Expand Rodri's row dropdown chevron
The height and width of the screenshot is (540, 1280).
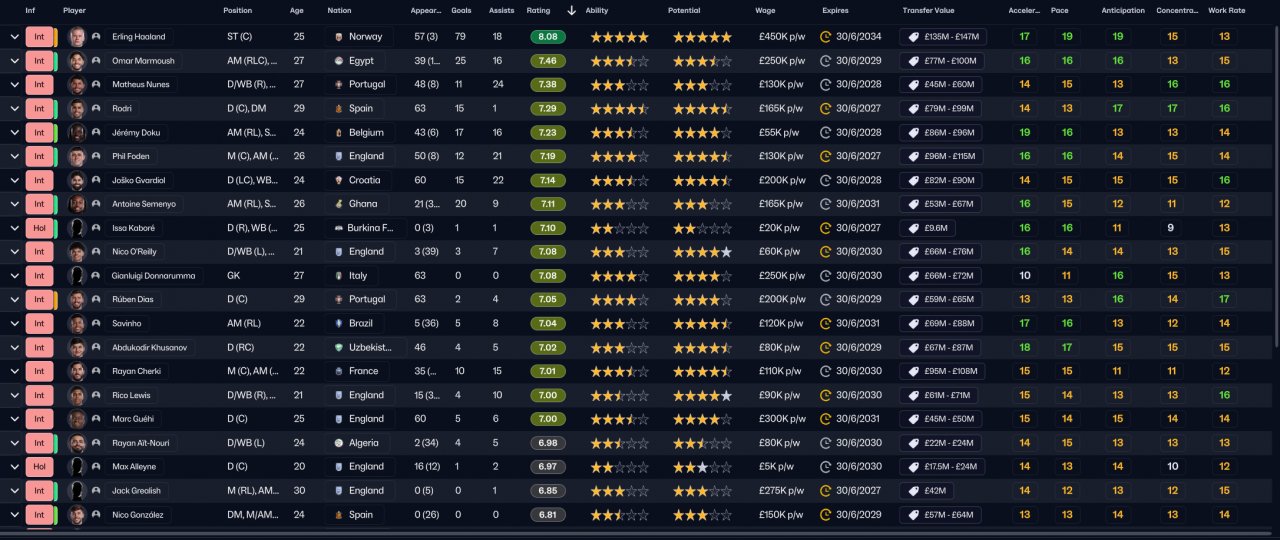click(x=14, y=108)
